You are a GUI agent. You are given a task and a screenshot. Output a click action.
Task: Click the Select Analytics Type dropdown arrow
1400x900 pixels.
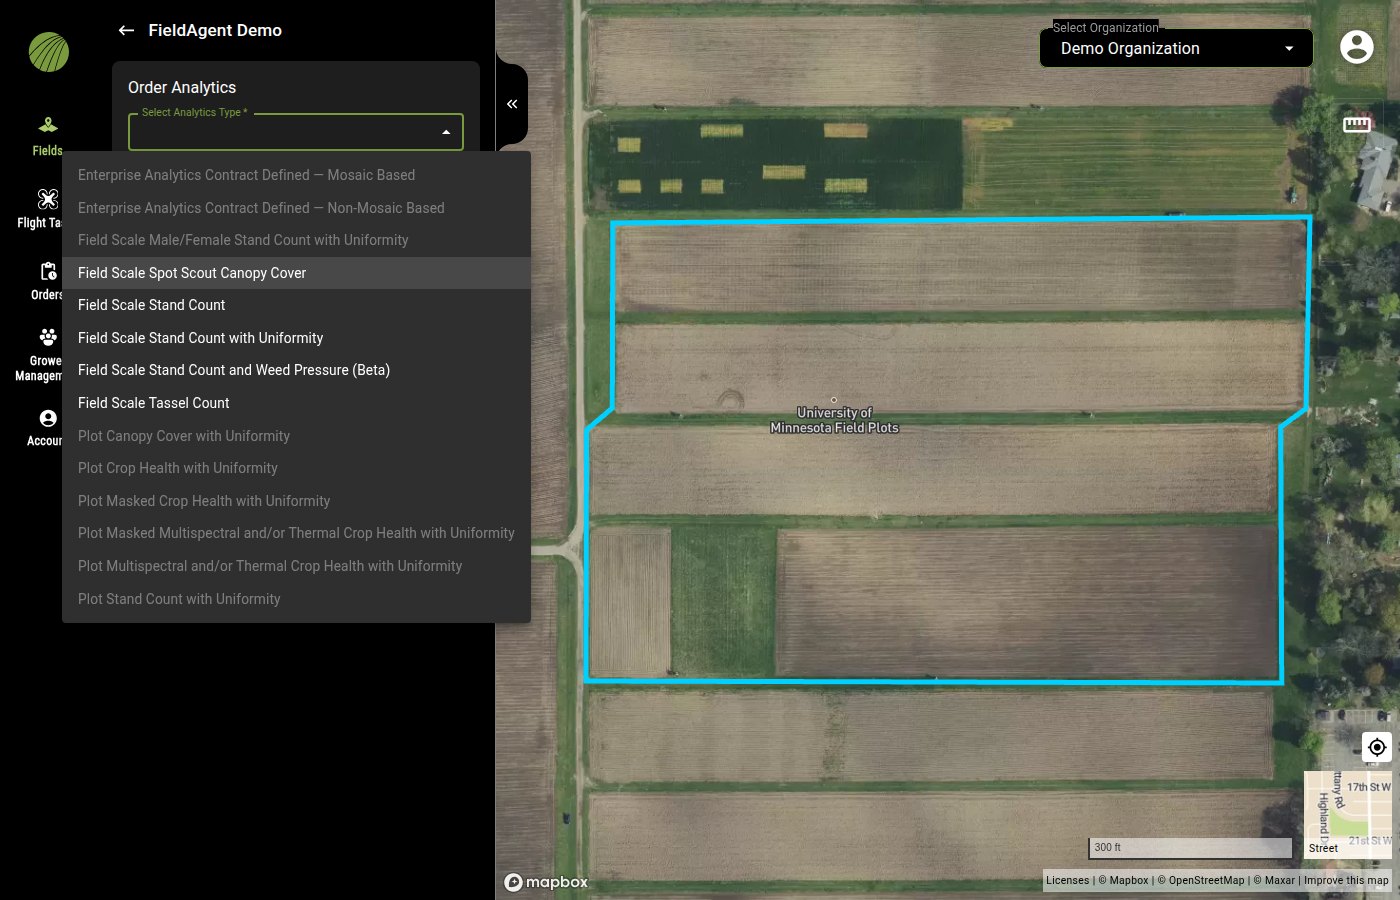point(446,132)
